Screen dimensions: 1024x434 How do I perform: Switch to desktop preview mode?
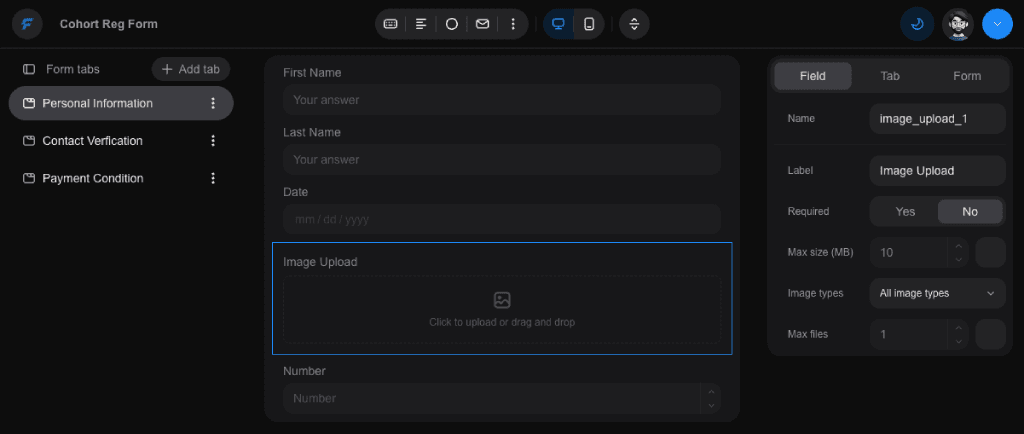[558, 24]
